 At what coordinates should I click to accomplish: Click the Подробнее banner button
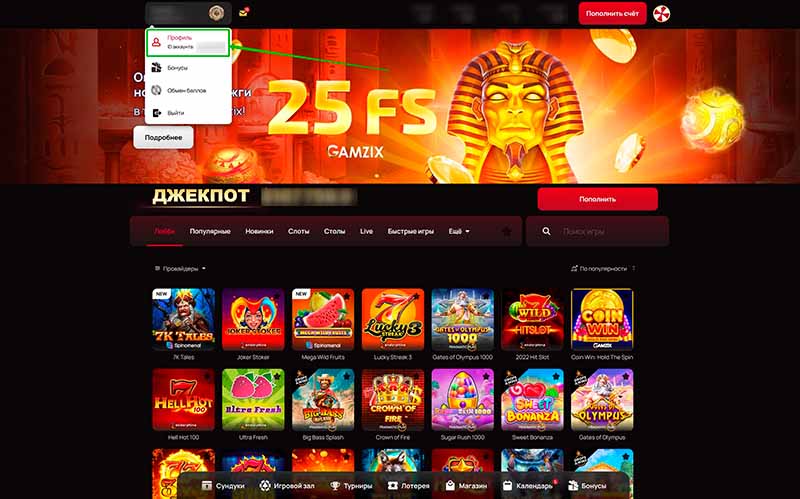coord(163,137)
